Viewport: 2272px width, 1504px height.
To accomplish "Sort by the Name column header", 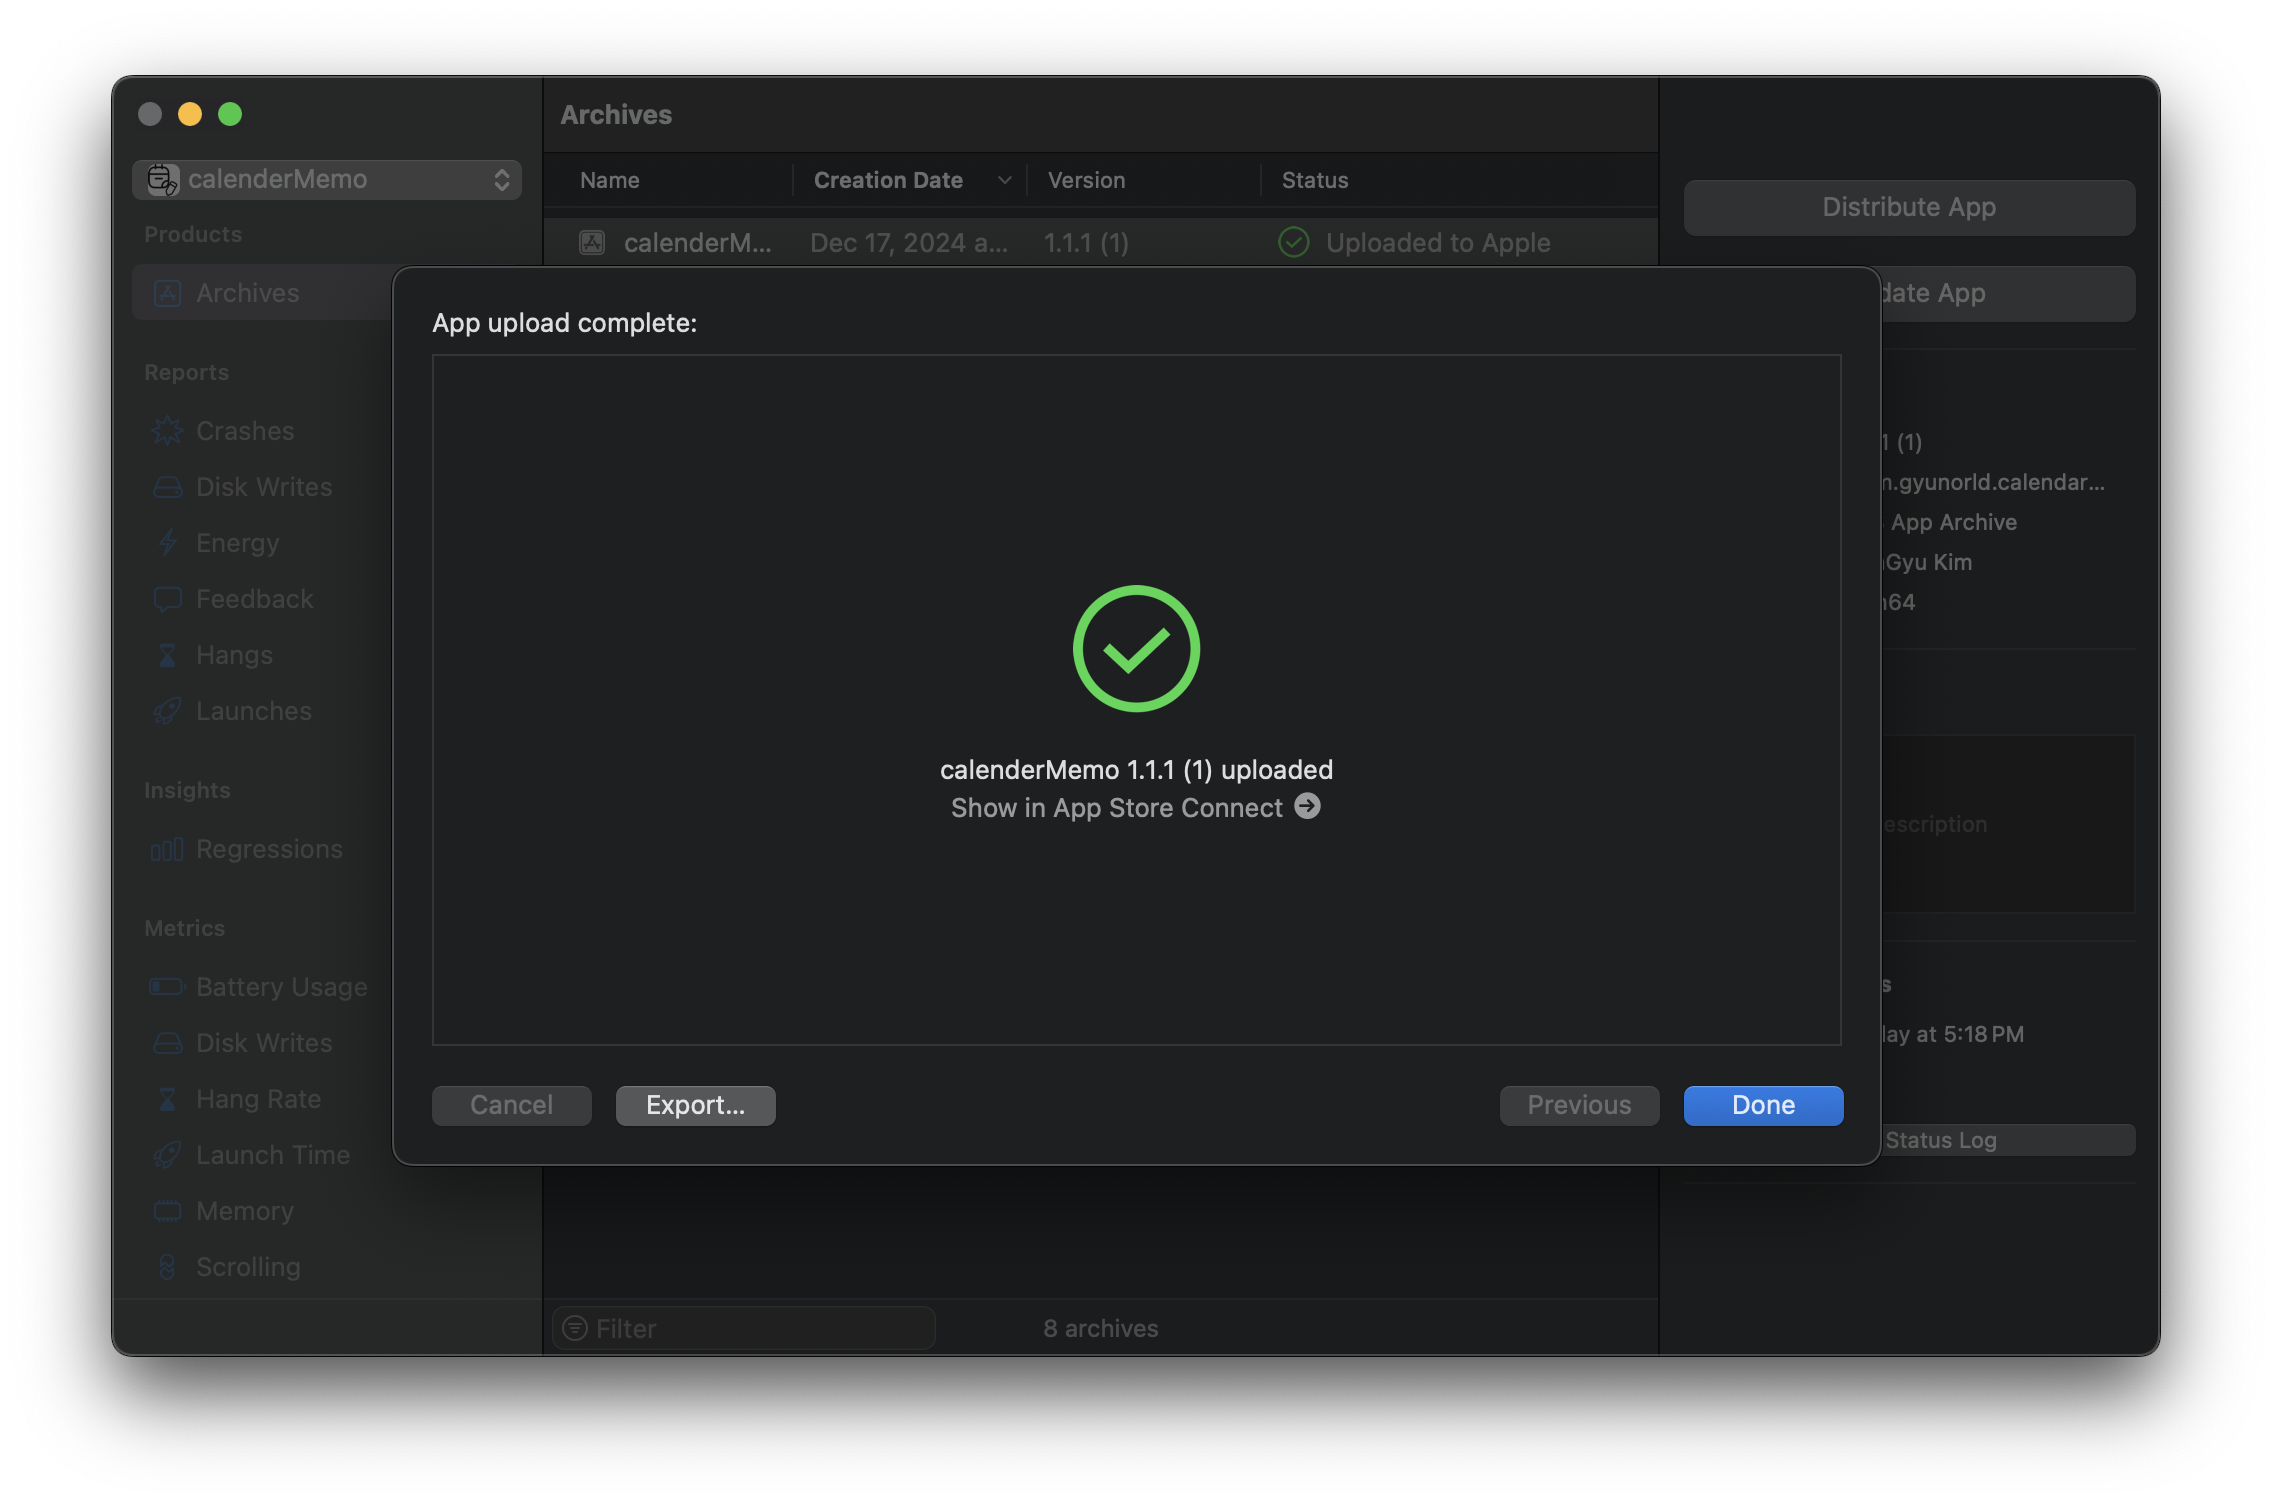I will 610,180.
